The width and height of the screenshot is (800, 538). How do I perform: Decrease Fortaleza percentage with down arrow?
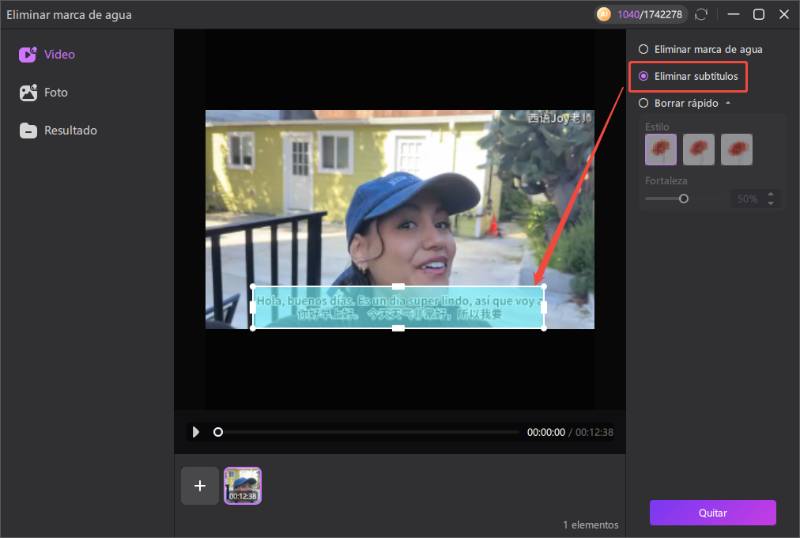click(770, 203)
